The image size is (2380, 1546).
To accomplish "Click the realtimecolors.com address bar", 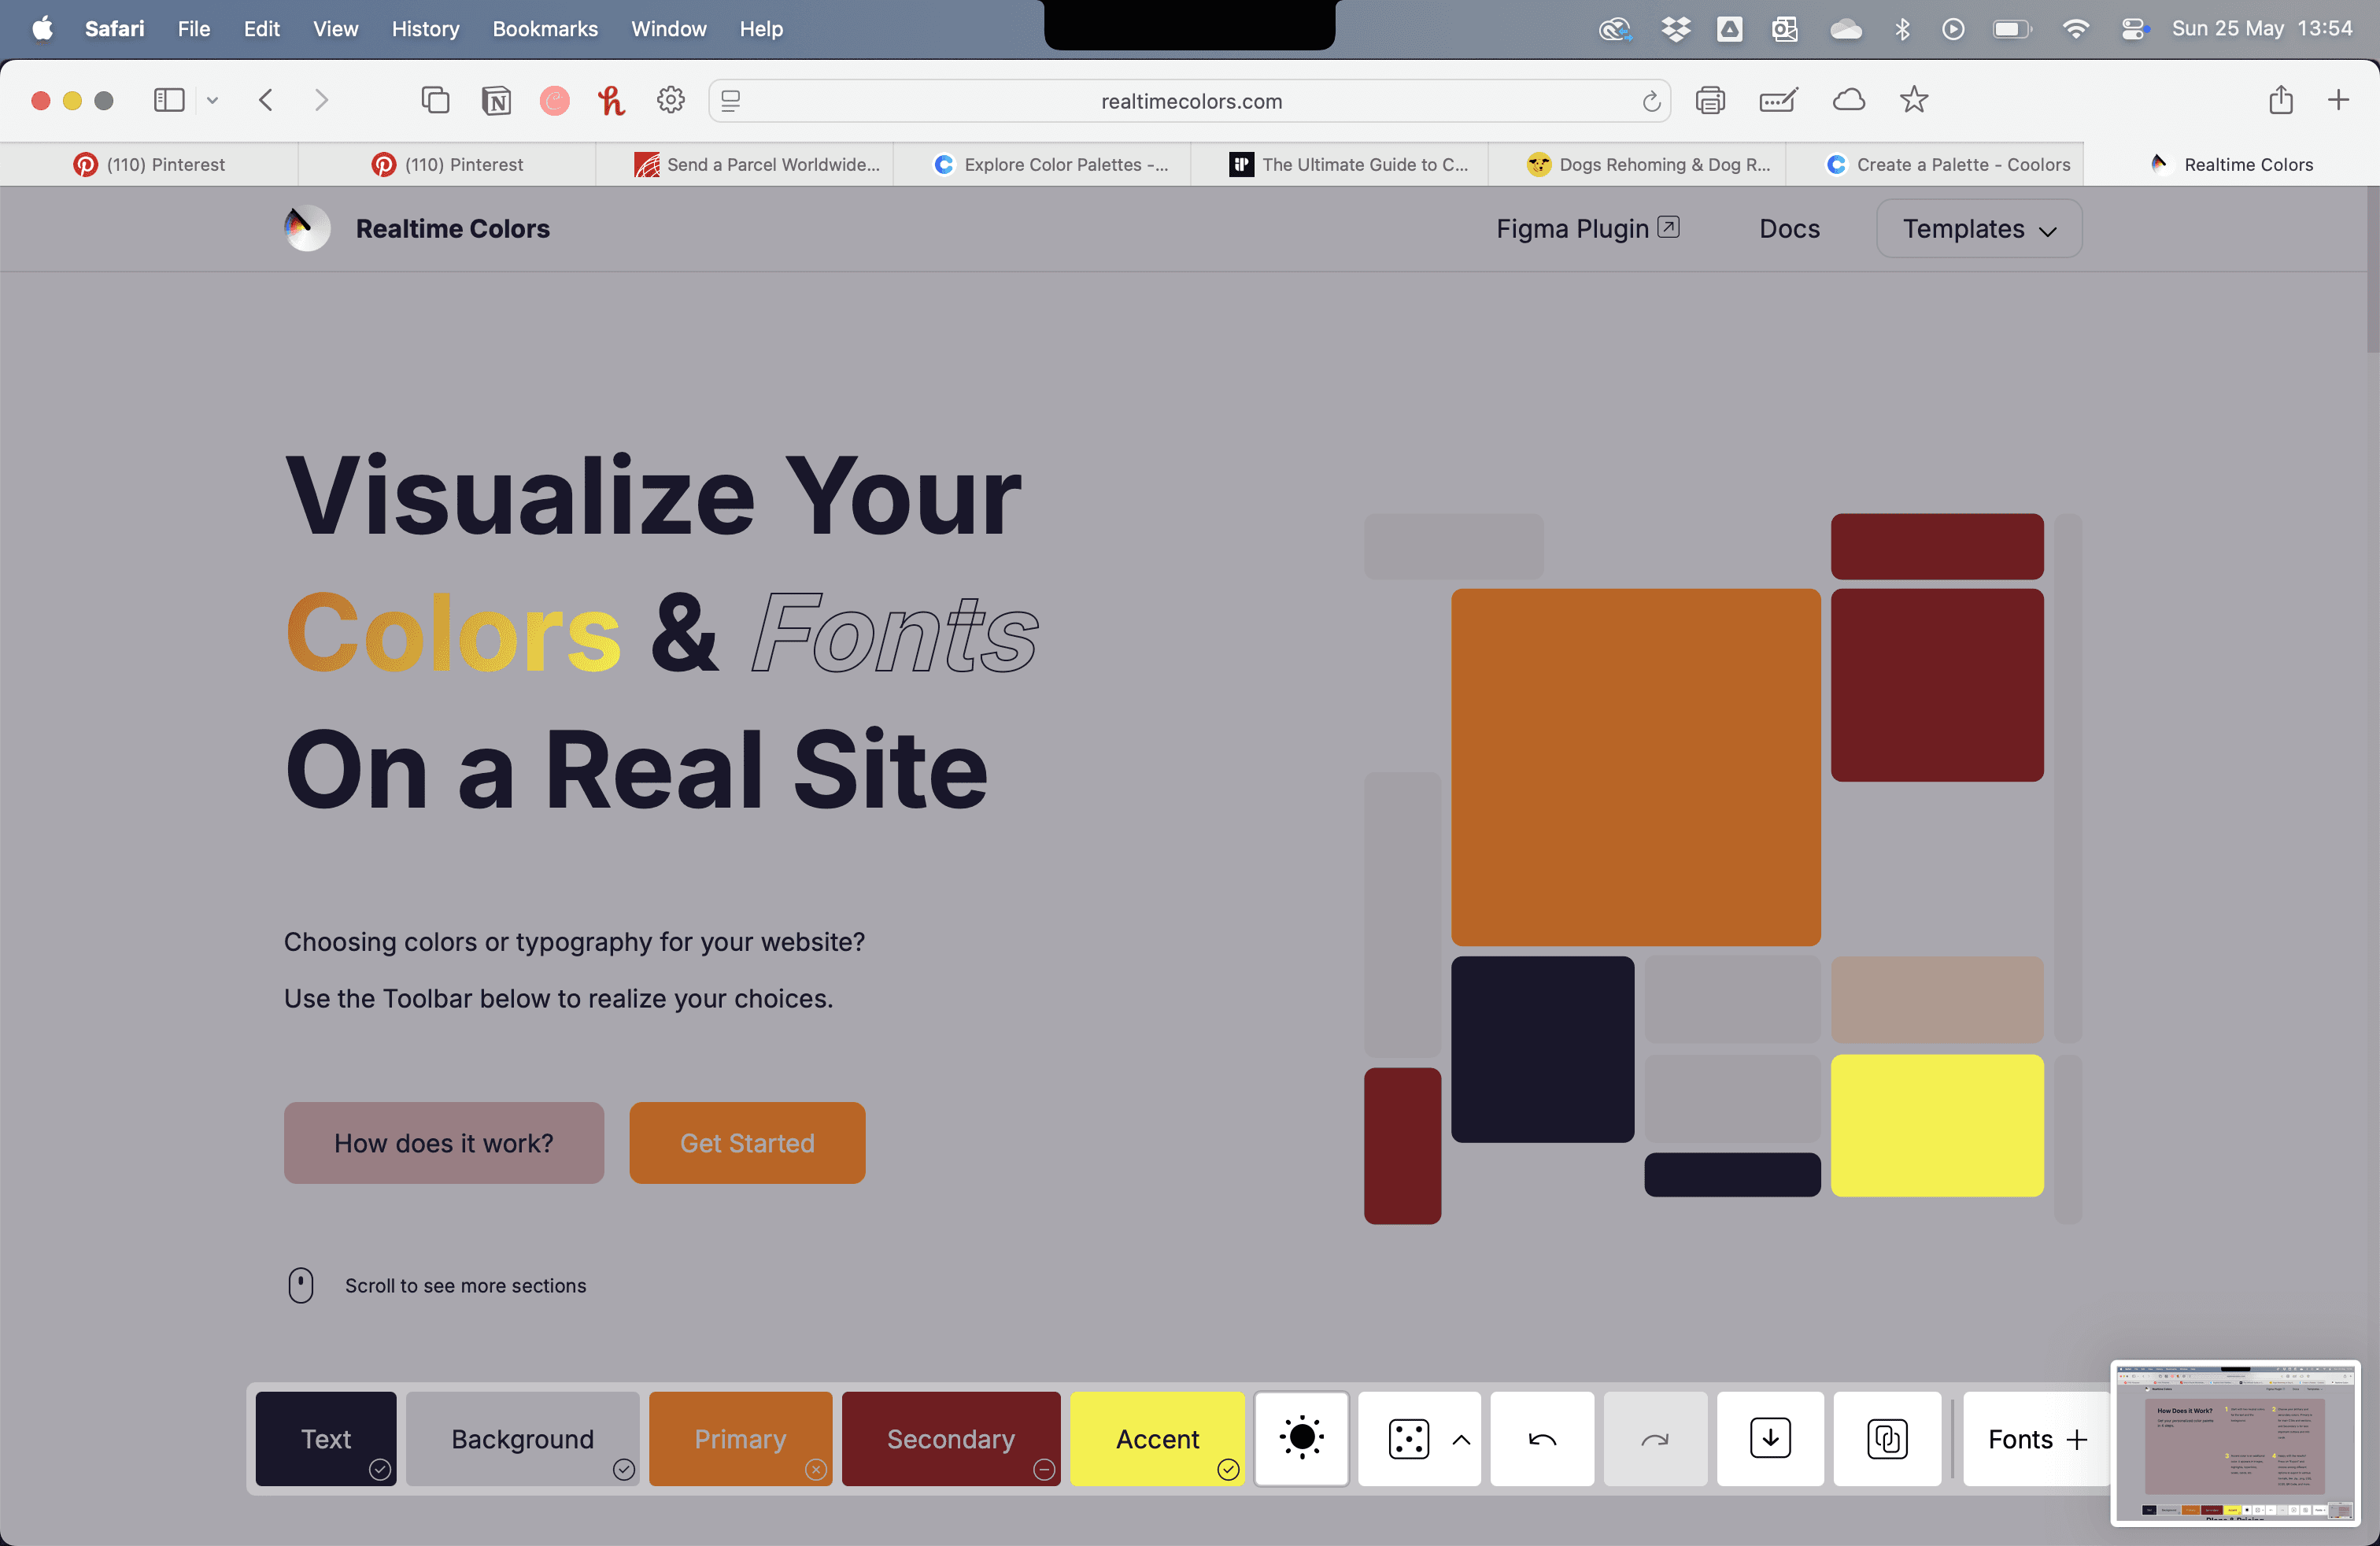I will tap(1190, 101).
